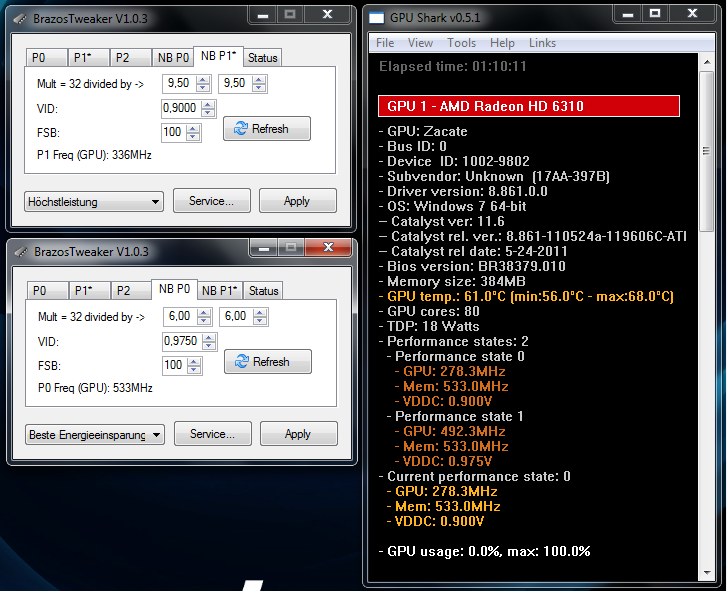Screen dimensions: 727x591
Task: Click the GPU temp.: 61.0°C line
Action: (x=526, y=296)
